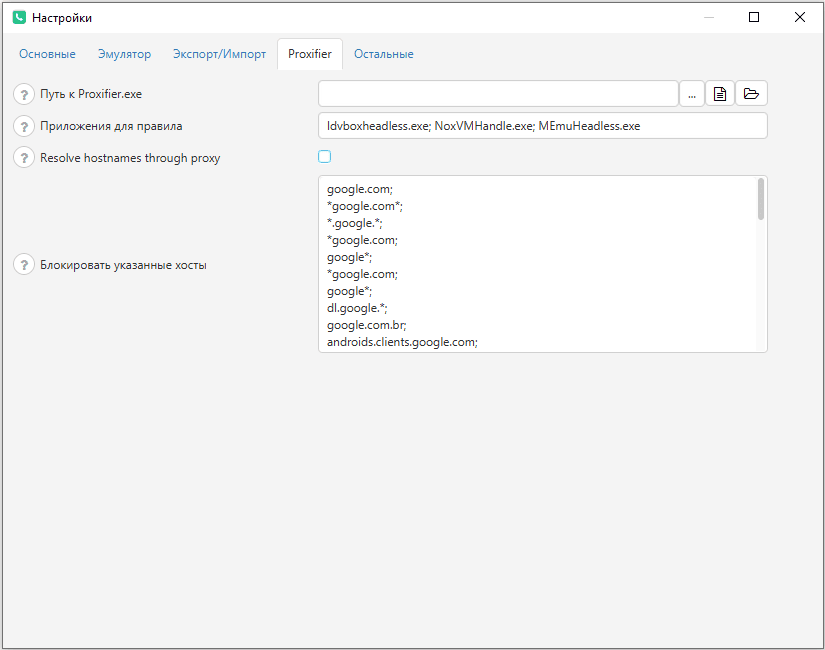Image resolution: width=825 pixels, height=650 pixels.
Task: Open help for Путь к Proxifier.exe
Action: click(24, 94)
